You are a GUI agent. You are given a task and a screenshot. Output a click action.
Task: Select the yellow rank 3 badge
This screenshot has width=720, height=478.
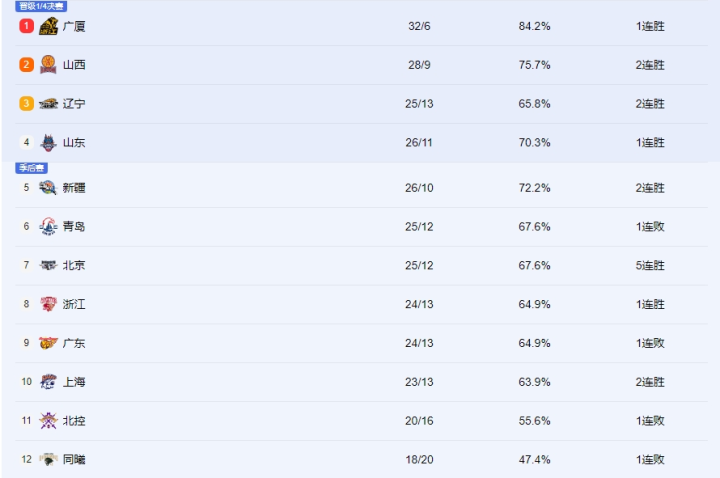point(26,104)
